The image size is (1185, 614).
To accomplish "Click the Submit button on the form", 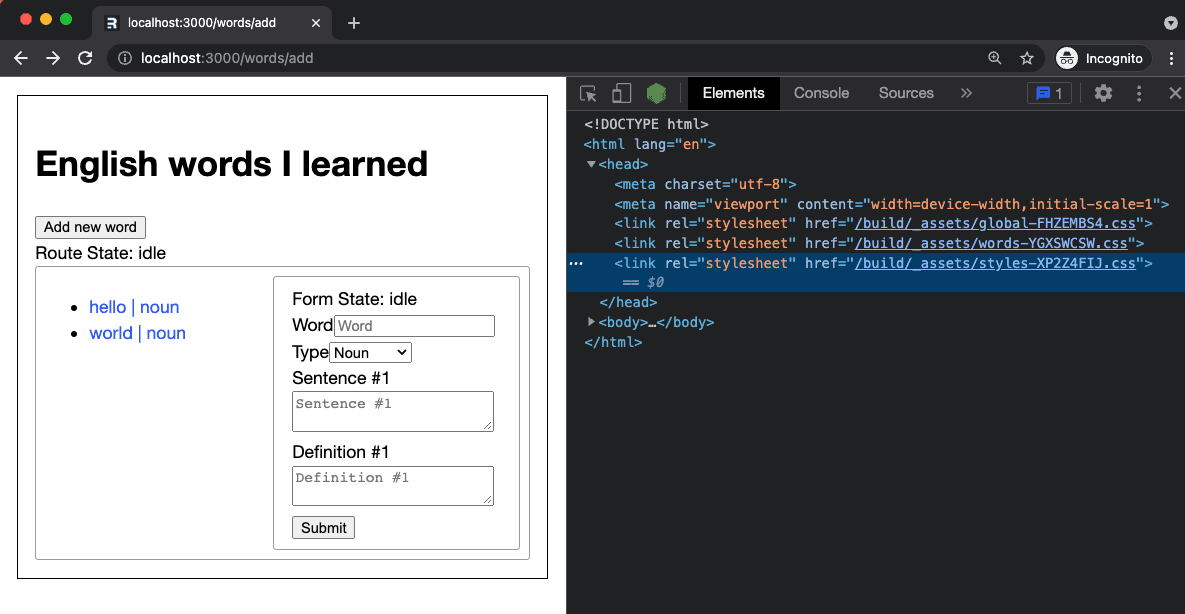I will 323,527.
